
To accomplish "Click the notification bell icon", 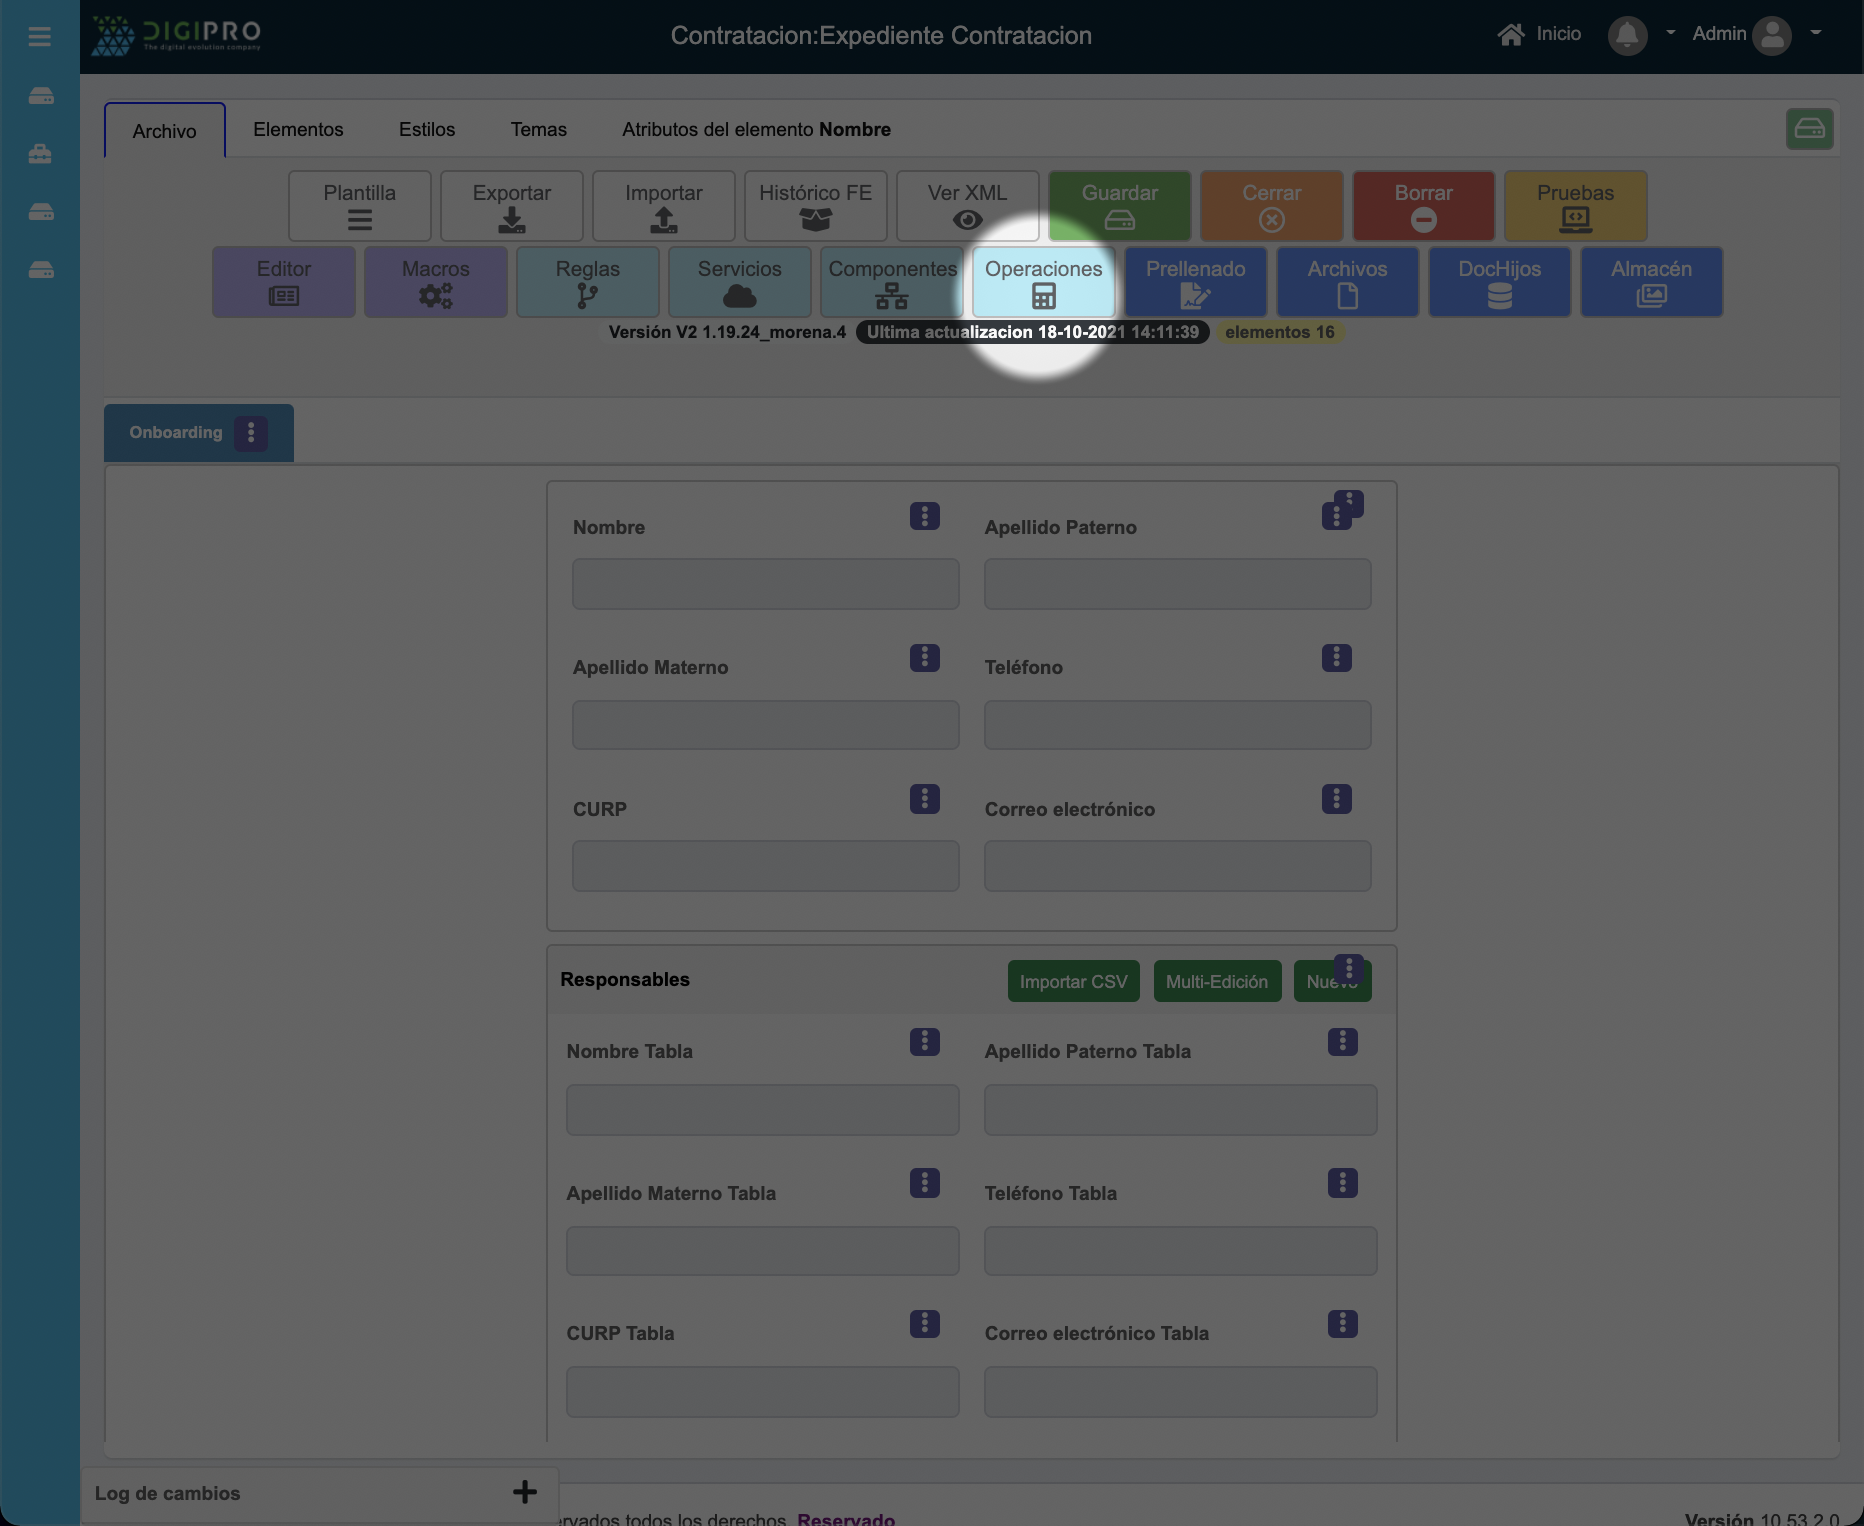I will pyautogui.click(x=1627, y=36).
